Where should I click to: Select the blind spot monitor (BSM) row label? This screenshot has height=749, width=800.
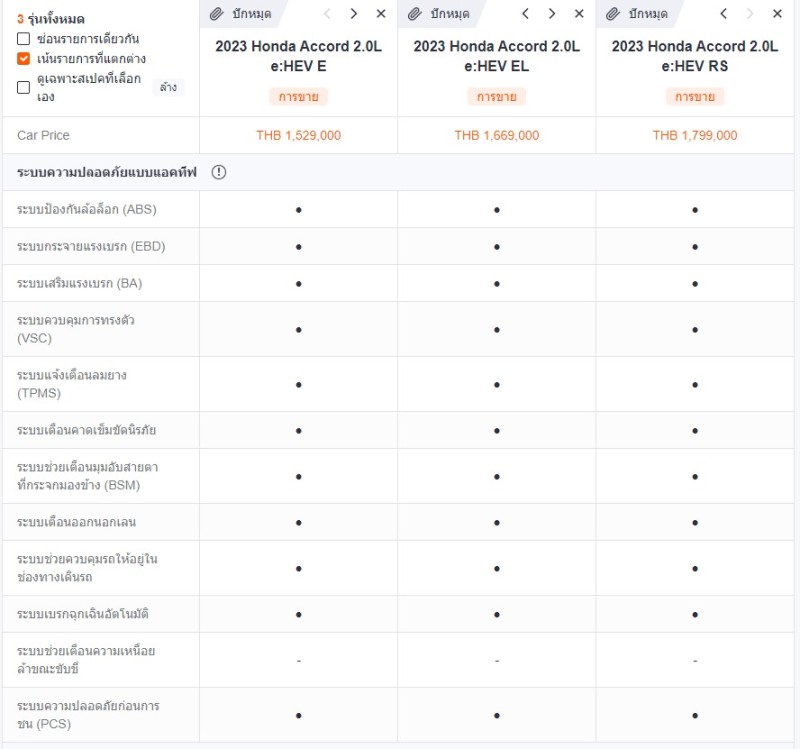click(88, 476)
